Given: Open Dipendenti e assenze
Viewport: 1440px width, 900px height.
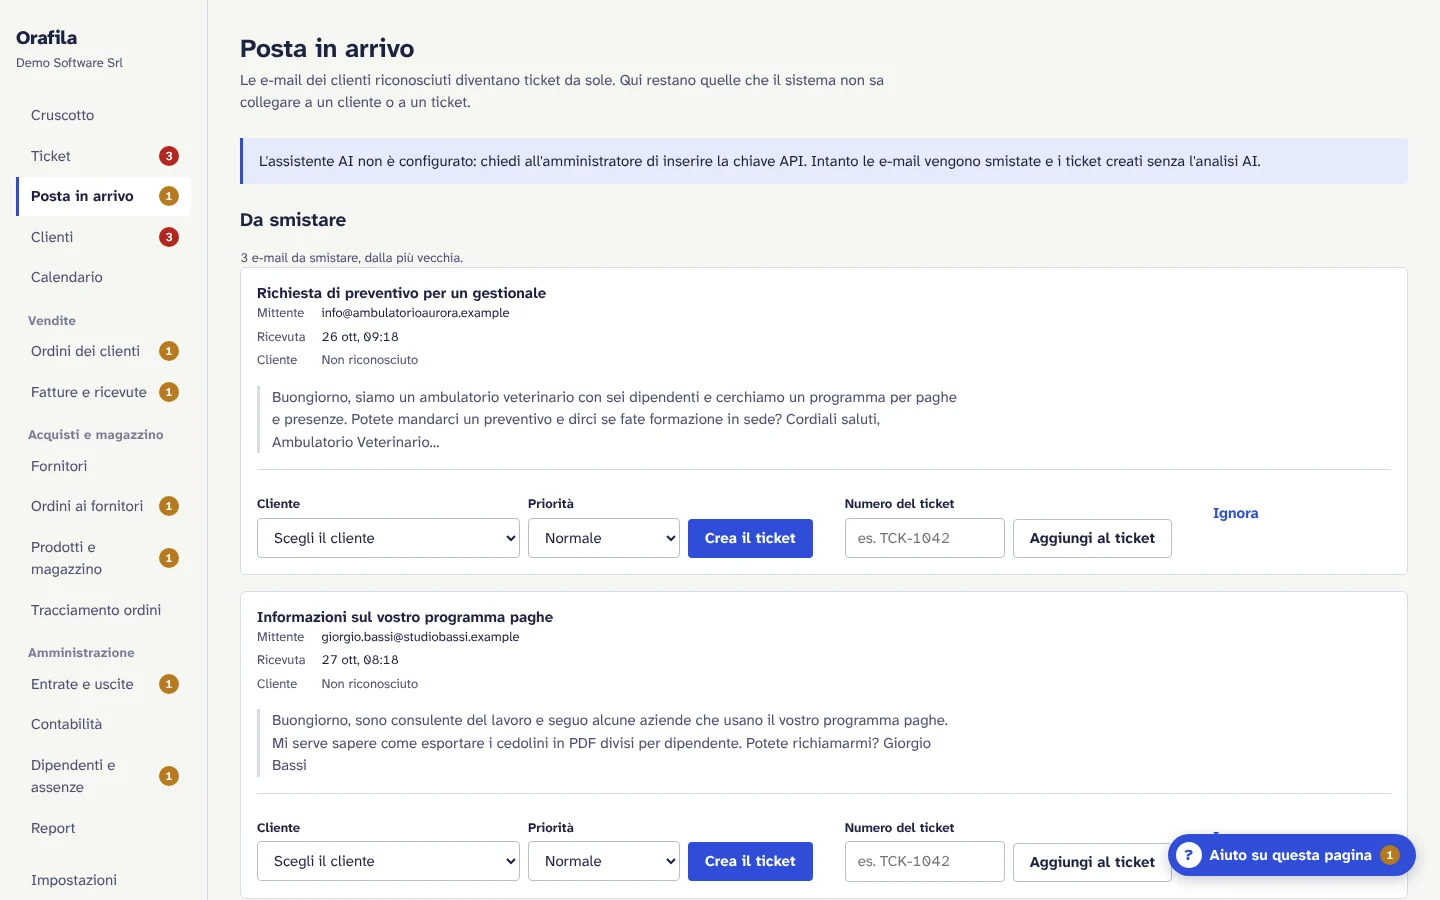Looking at the screenshot, I should point(103,776).
